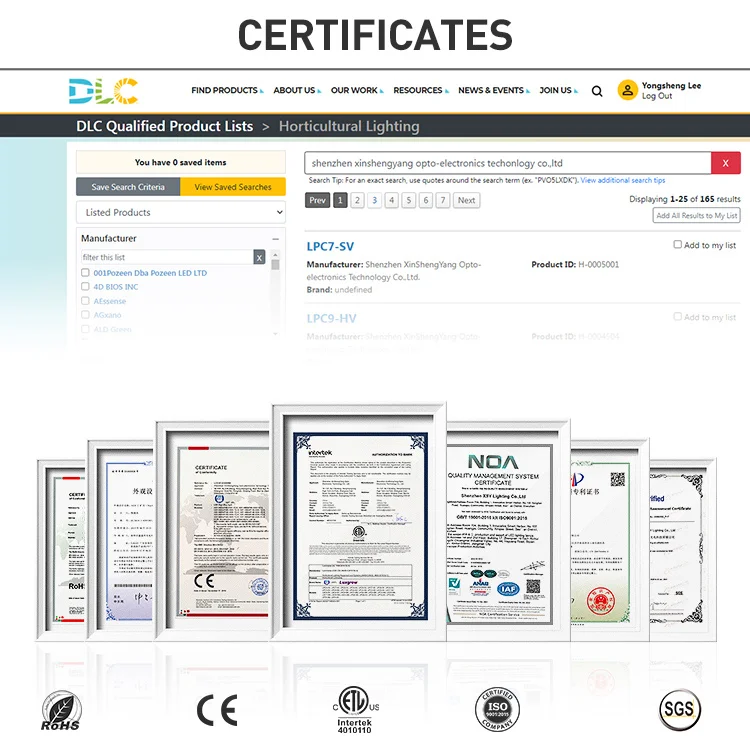This screenshot has width=750, height=749.
Task: Click Save Search Criteria button
Action: tap(128, 187)
